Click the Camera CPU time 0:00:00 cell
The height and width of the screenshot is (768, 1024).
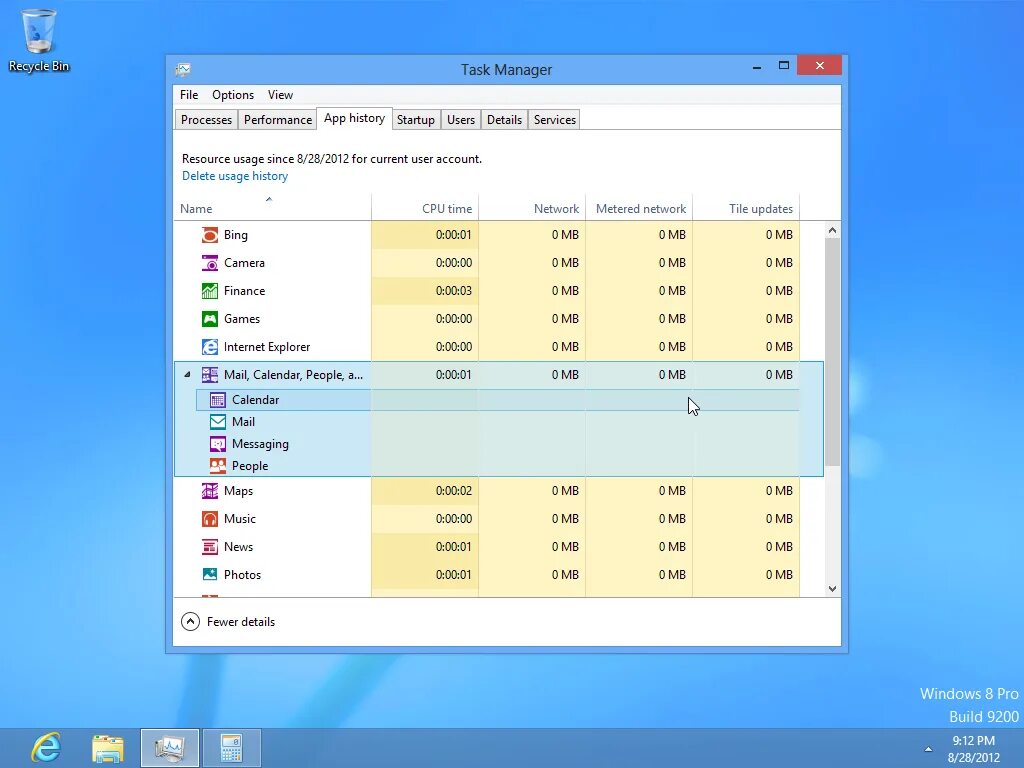(x=425, y=263)
